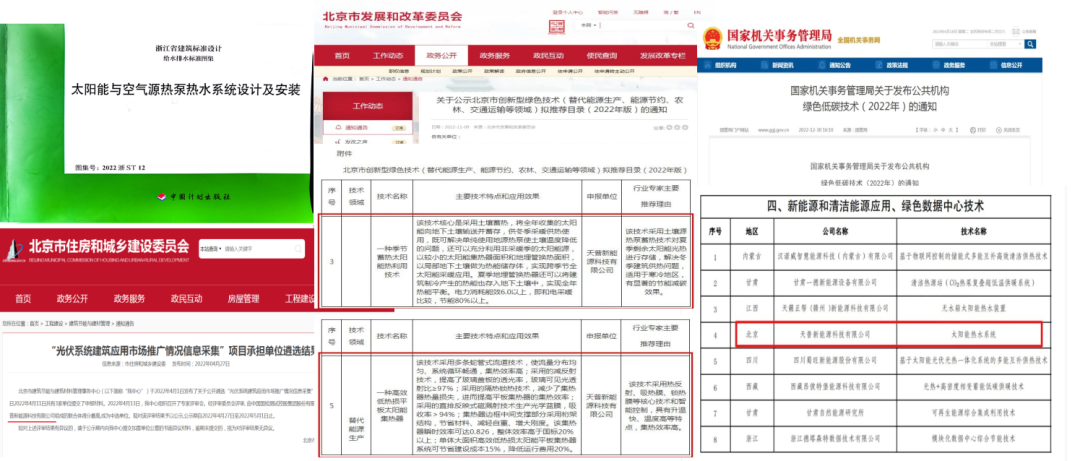Screen dimensions: 1080x461
Task: Open 政务服务 on the 住建委 navigation bar
Action: click(129, 298)
